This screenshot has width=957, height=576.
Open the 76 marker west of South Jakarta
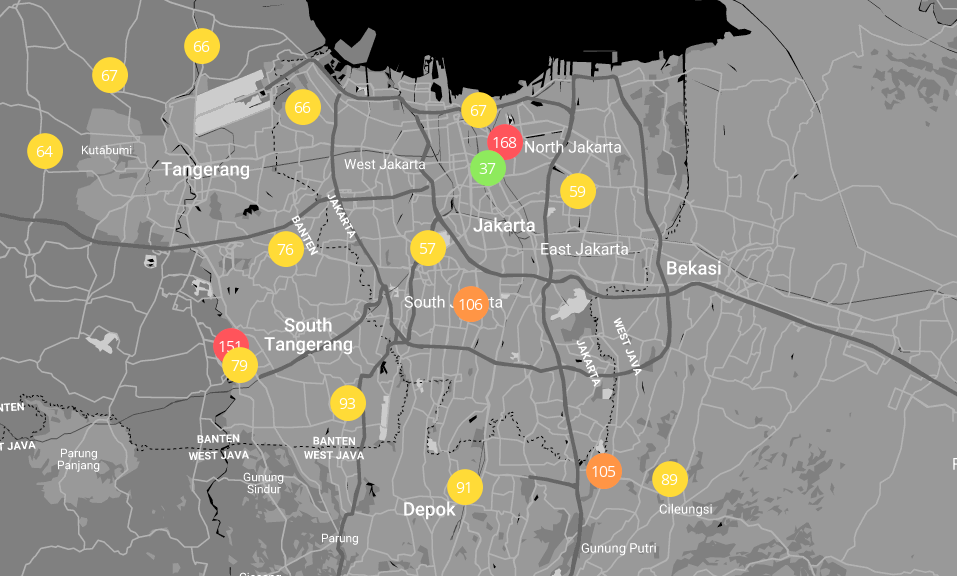pyautogui.click(x=285, y=249)
